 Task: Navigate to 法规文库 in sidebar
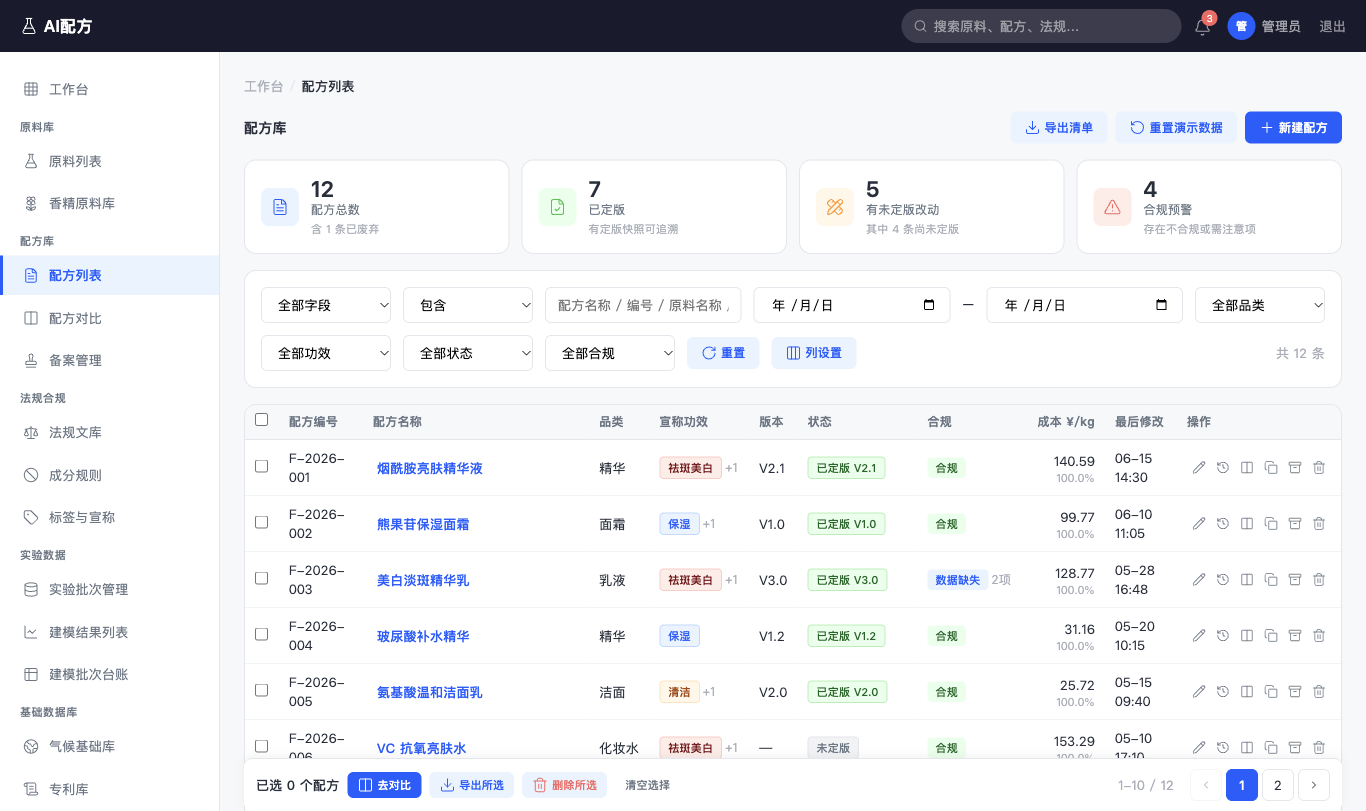[110, 432]
